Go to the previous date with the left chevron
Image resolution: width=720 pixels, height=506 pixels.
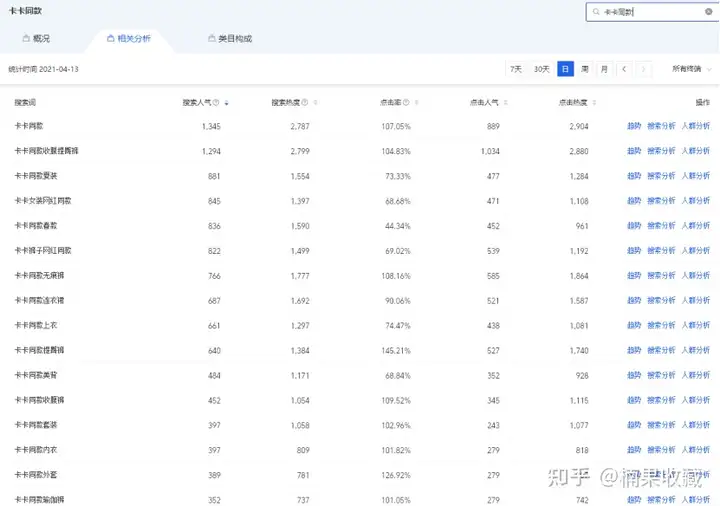point(624,69)
